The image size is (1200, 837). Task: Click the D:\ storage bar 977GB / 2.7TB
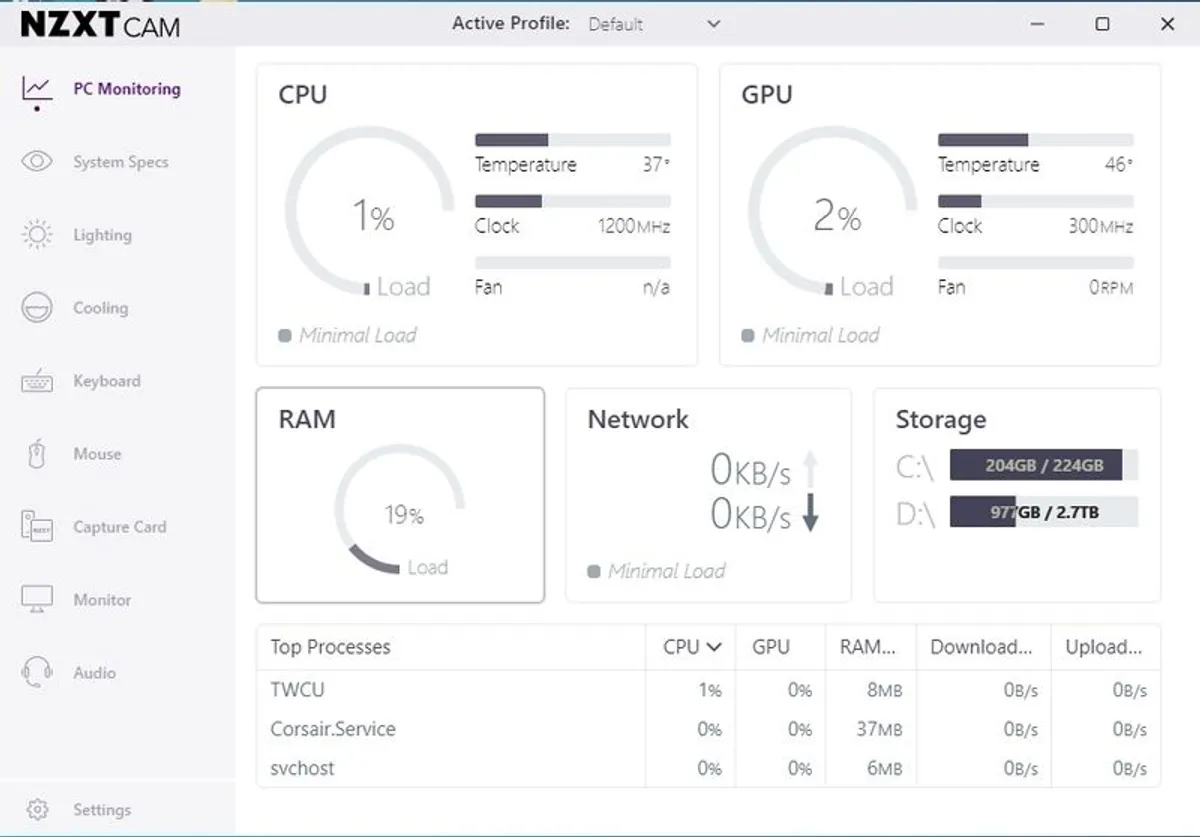pos(1044,512)
